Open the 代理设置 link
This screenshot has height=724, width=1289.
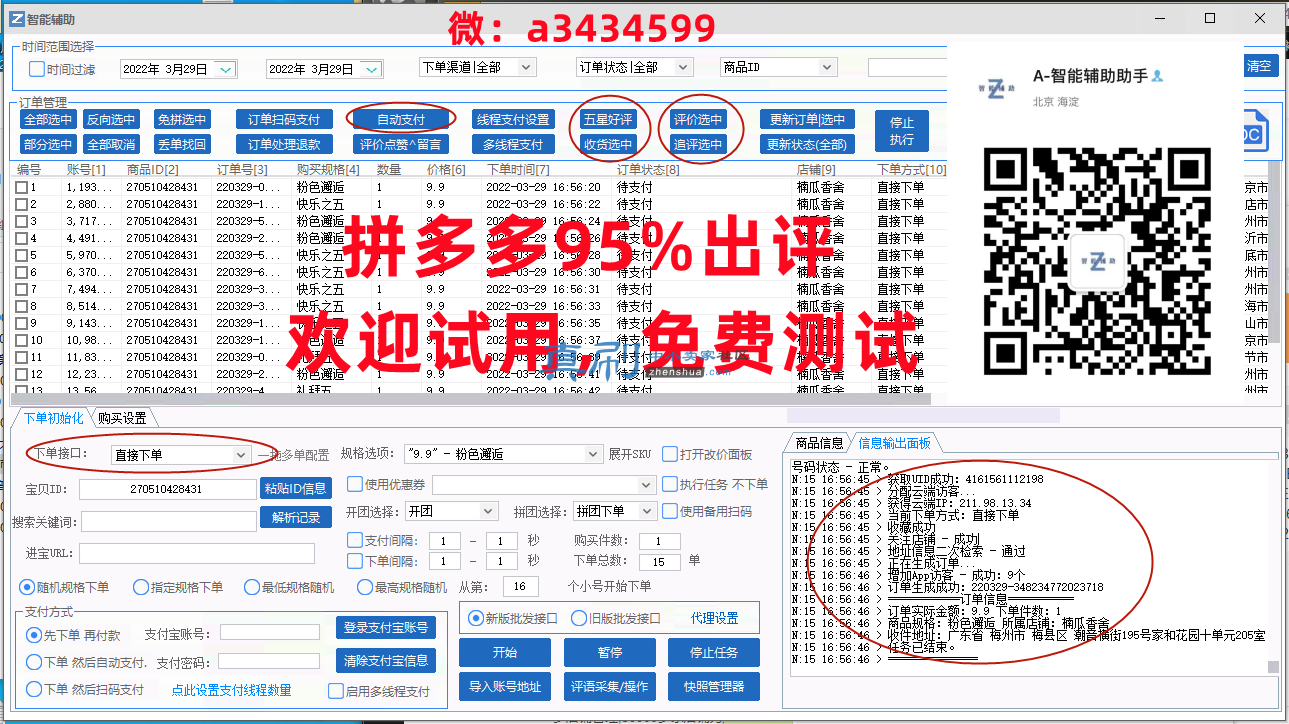pos(714,618)
